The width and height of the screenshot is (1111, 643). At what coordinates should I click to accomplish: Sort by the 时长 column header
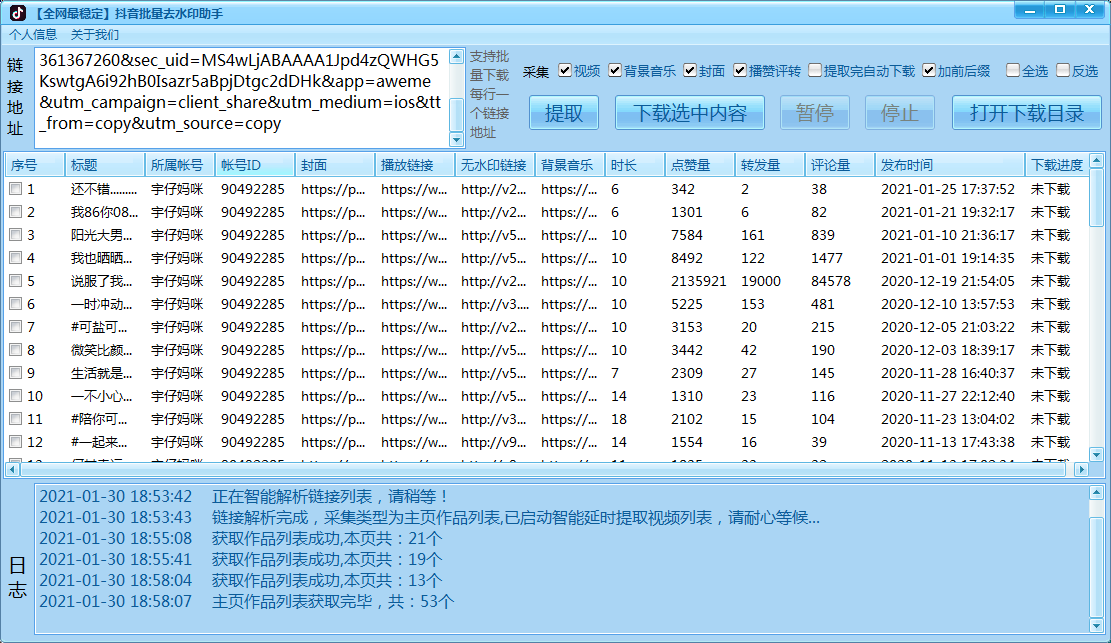(635, 165)
